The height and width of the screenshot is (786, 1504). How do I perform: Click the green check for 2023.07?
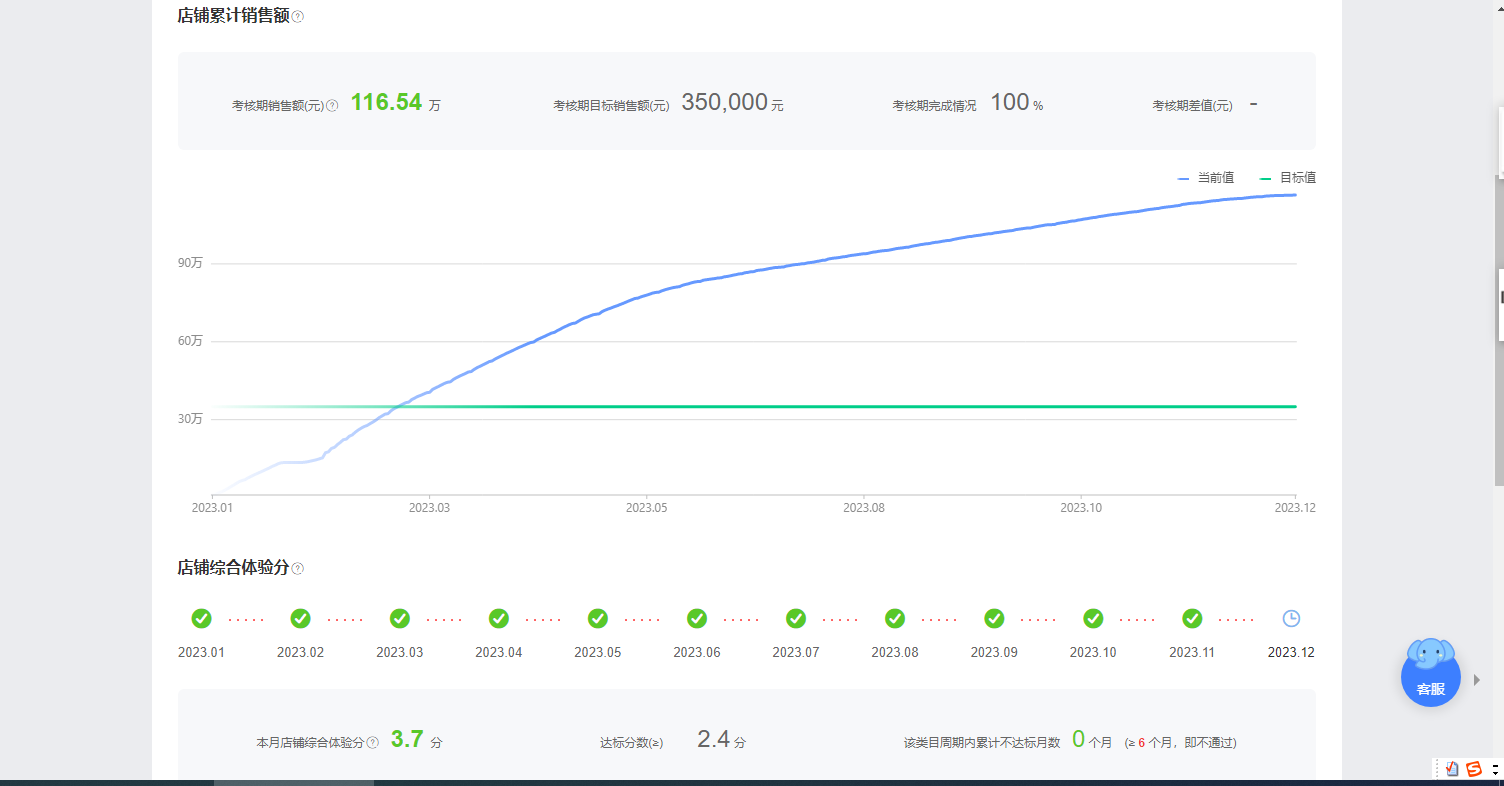coord(796,619)
